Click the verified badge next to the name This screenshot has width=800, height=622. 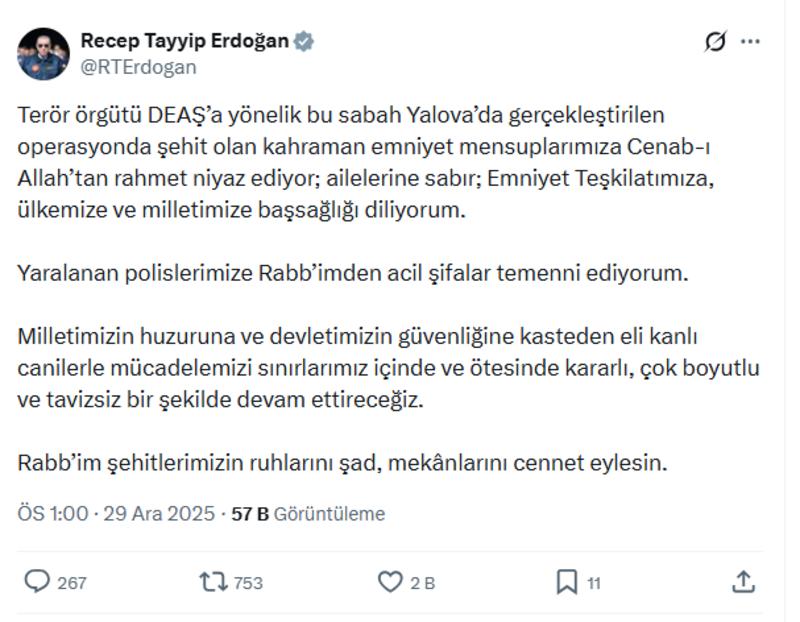tap(303, 42)
